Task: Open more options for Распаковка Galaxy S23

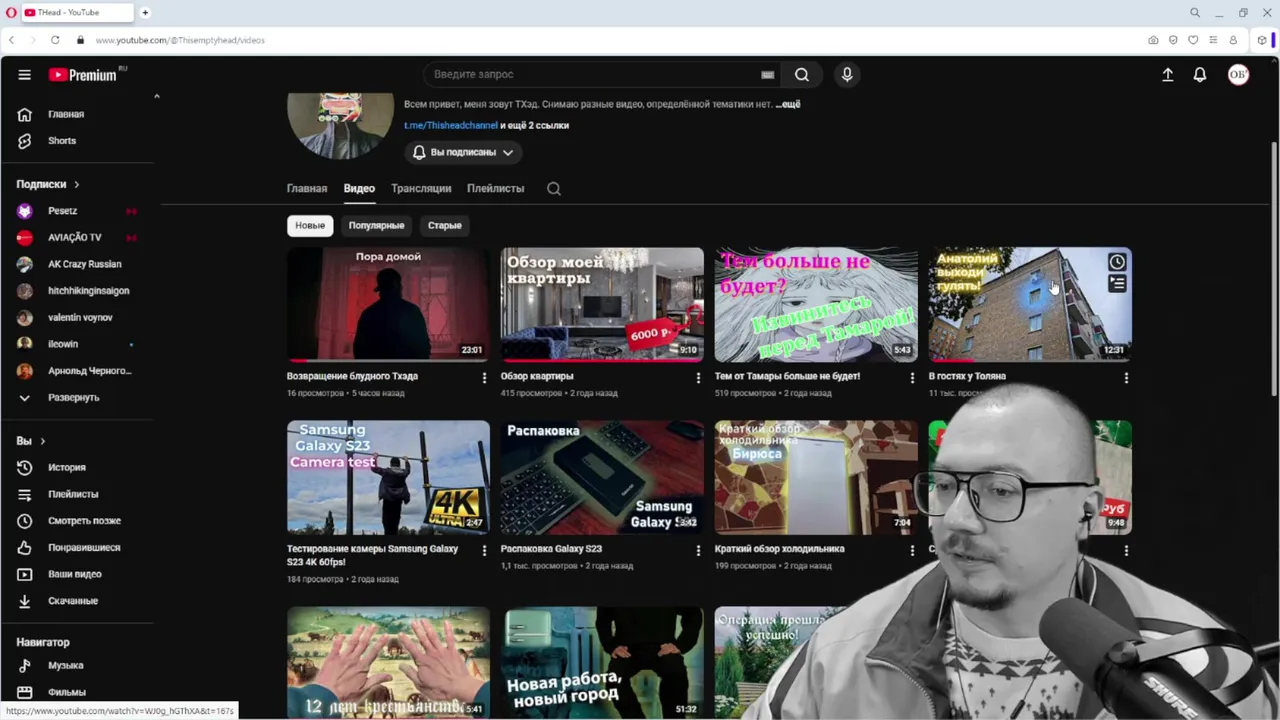Action: tap(698, 551)
